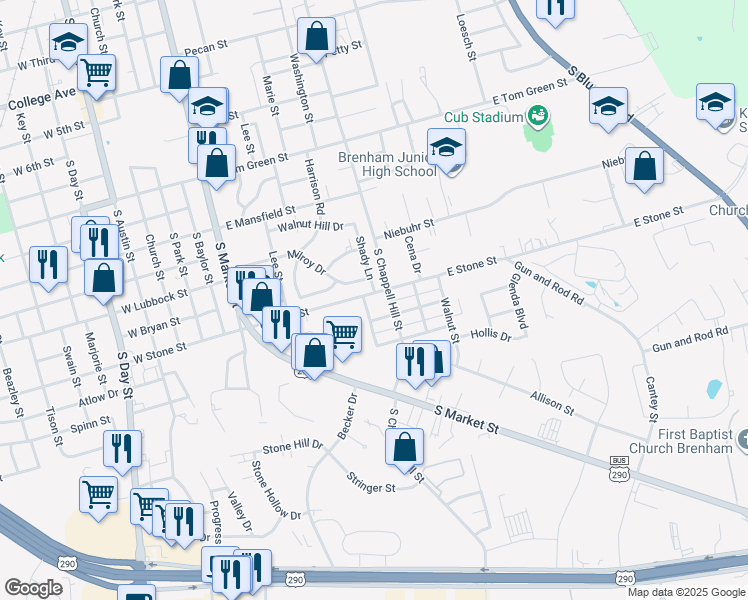Open the Cub Stadium green marker

538,116
